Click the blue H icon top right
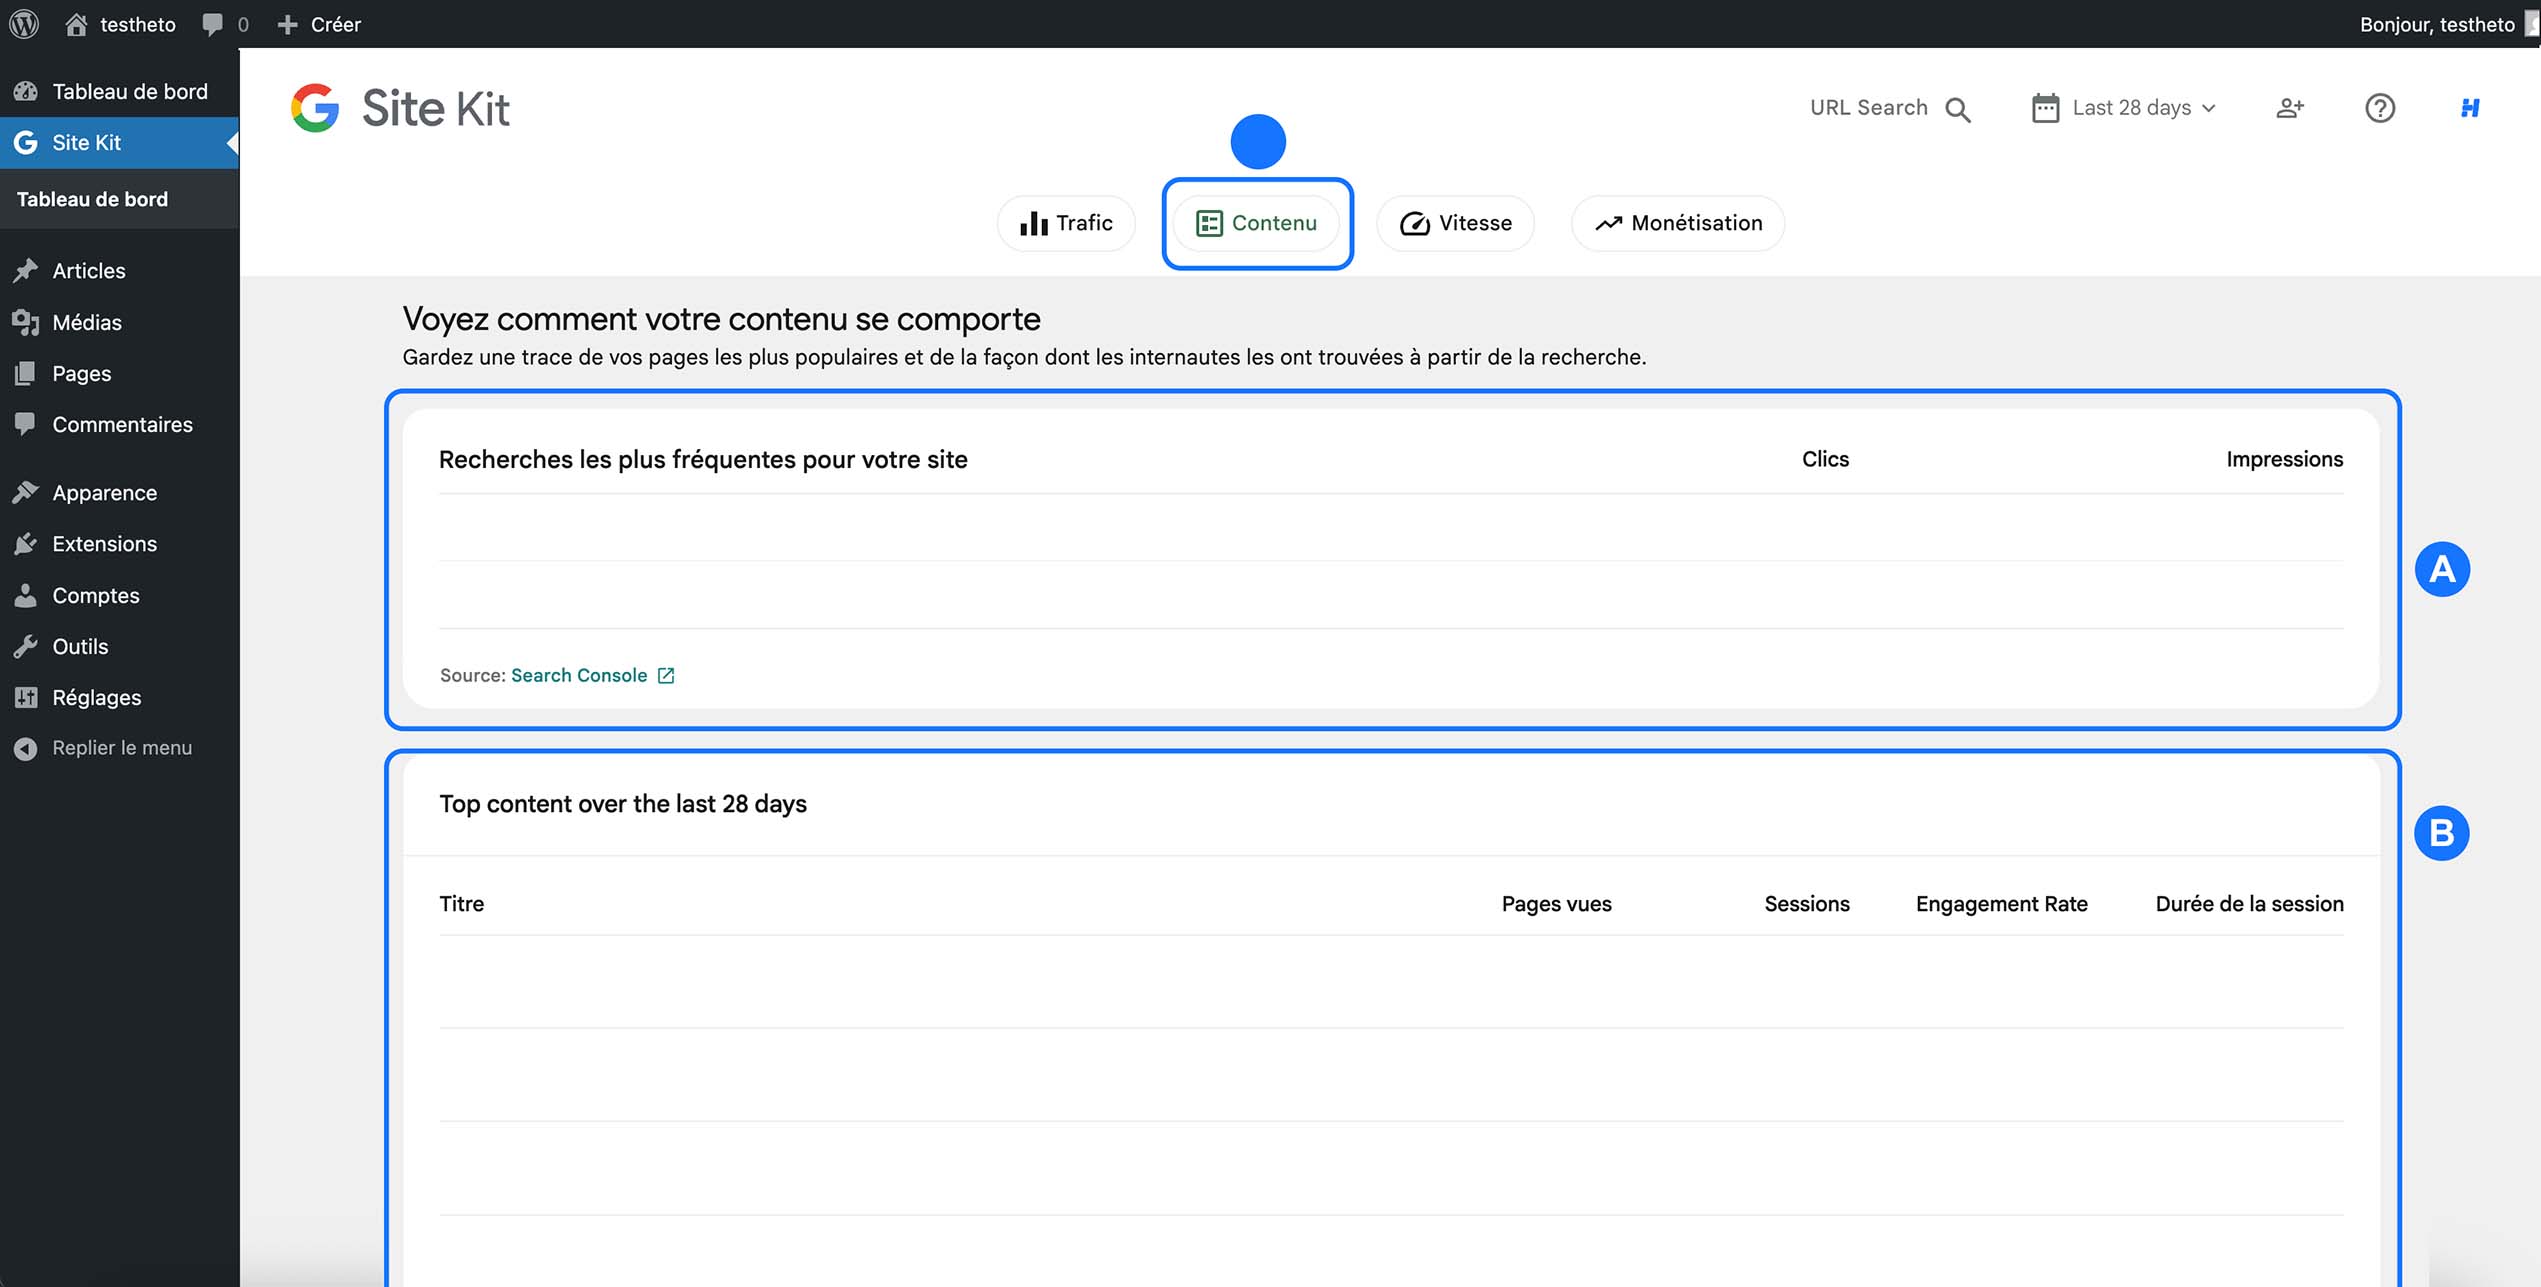Viewport: 2541px width, 1287px height. tap(2470, 108)
